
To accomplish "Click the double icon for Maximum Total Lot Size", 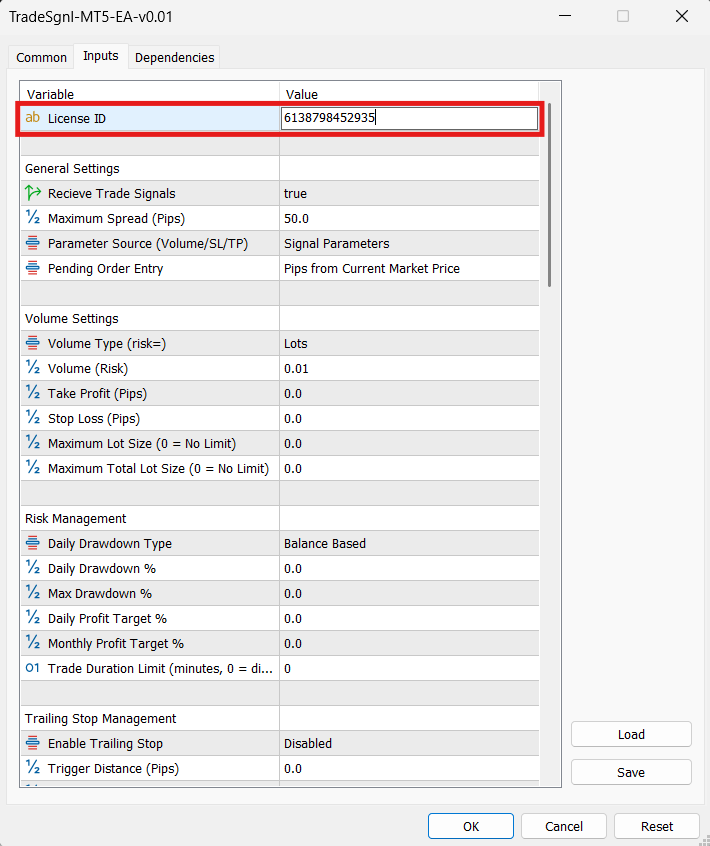I will [33, 467].
